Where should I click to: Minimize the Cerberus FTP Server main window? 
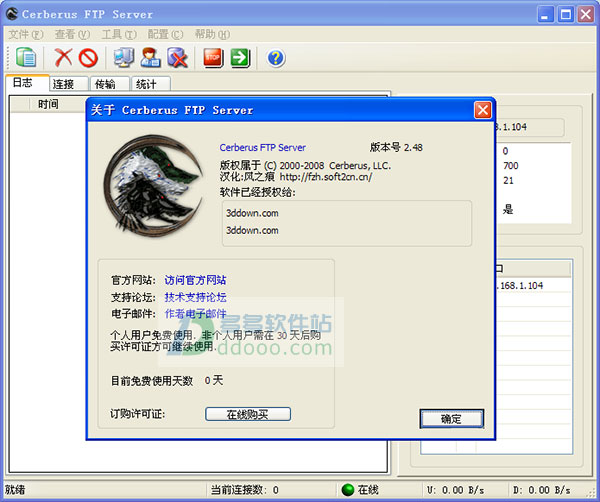545,15
